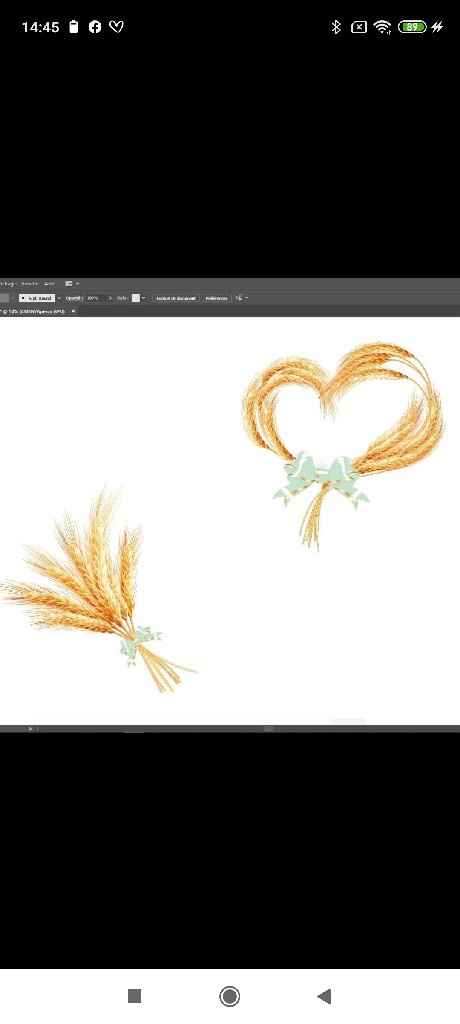Screen dimensions: 460x1024
Task: Tap the Android home circle button
Action: click(x=229, y=996)
